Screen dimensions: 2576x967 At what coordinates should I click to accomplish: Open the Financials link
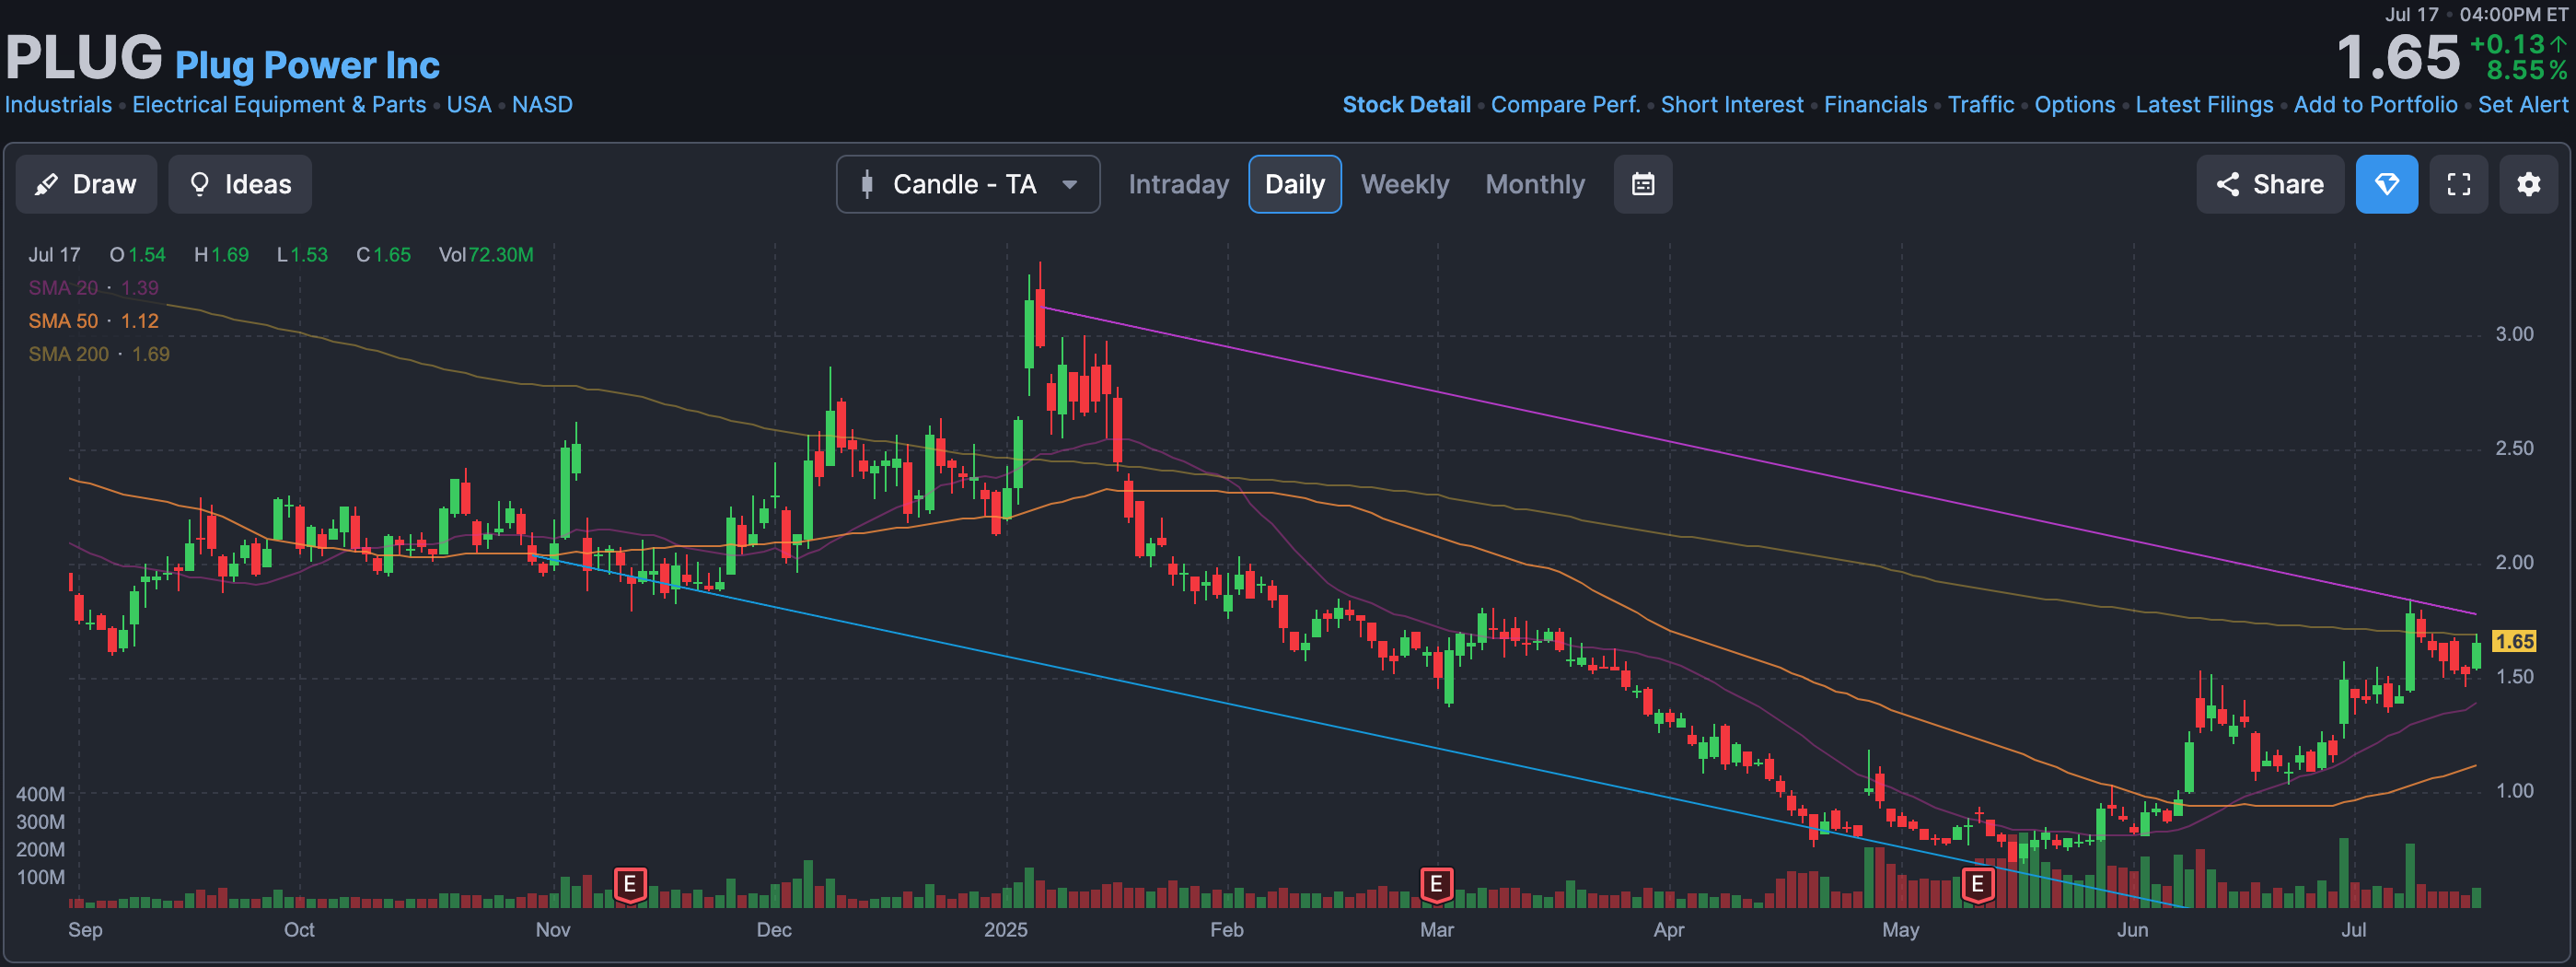click(1875, 105)
